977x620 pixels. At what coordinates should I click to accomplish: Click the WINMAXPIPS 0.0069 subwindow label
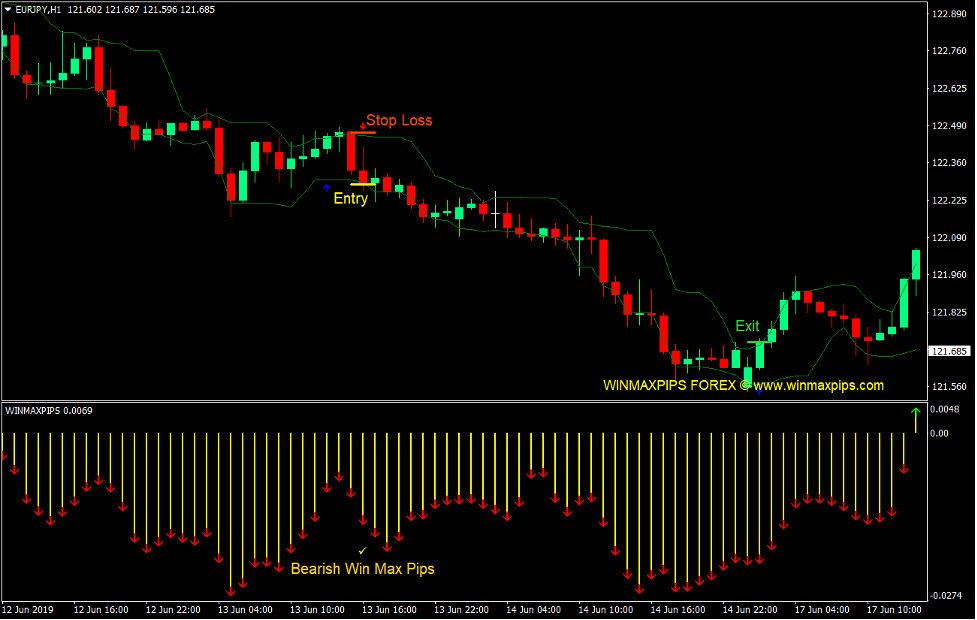point(47,409)
